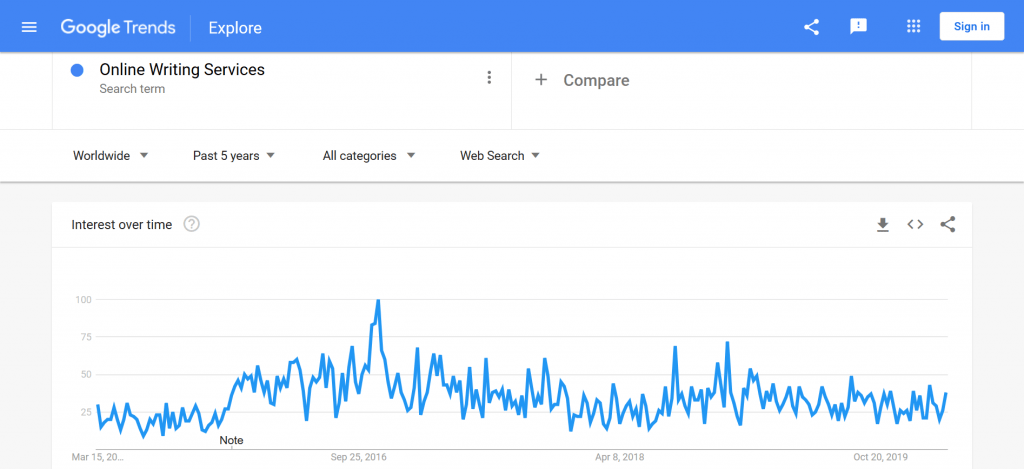Click the Compare text to add a term
Screen dimensions: 1024x469
point(596,80)
